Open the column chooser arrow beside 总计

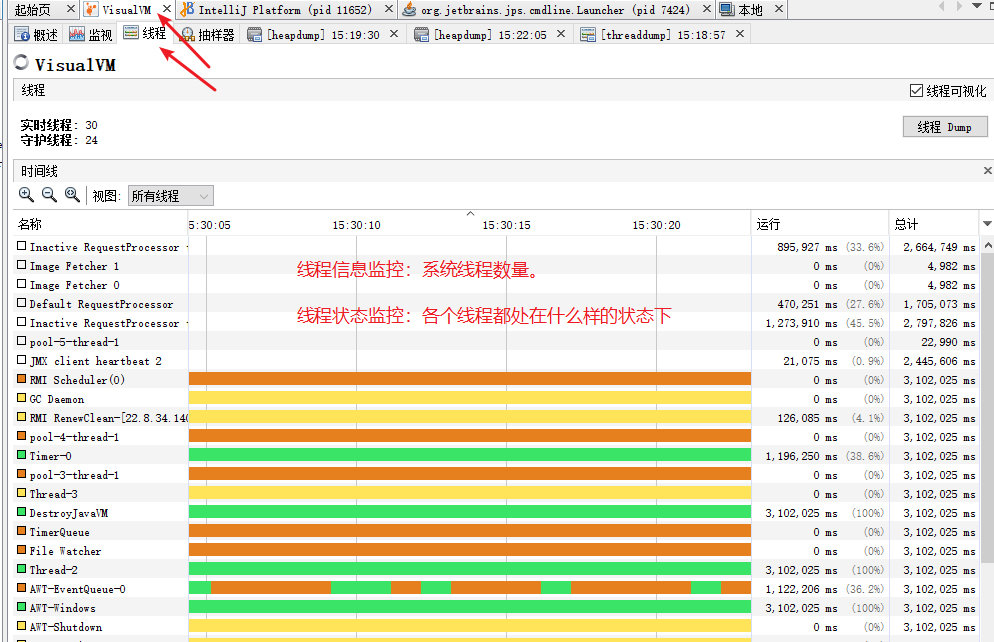point(987,224)
